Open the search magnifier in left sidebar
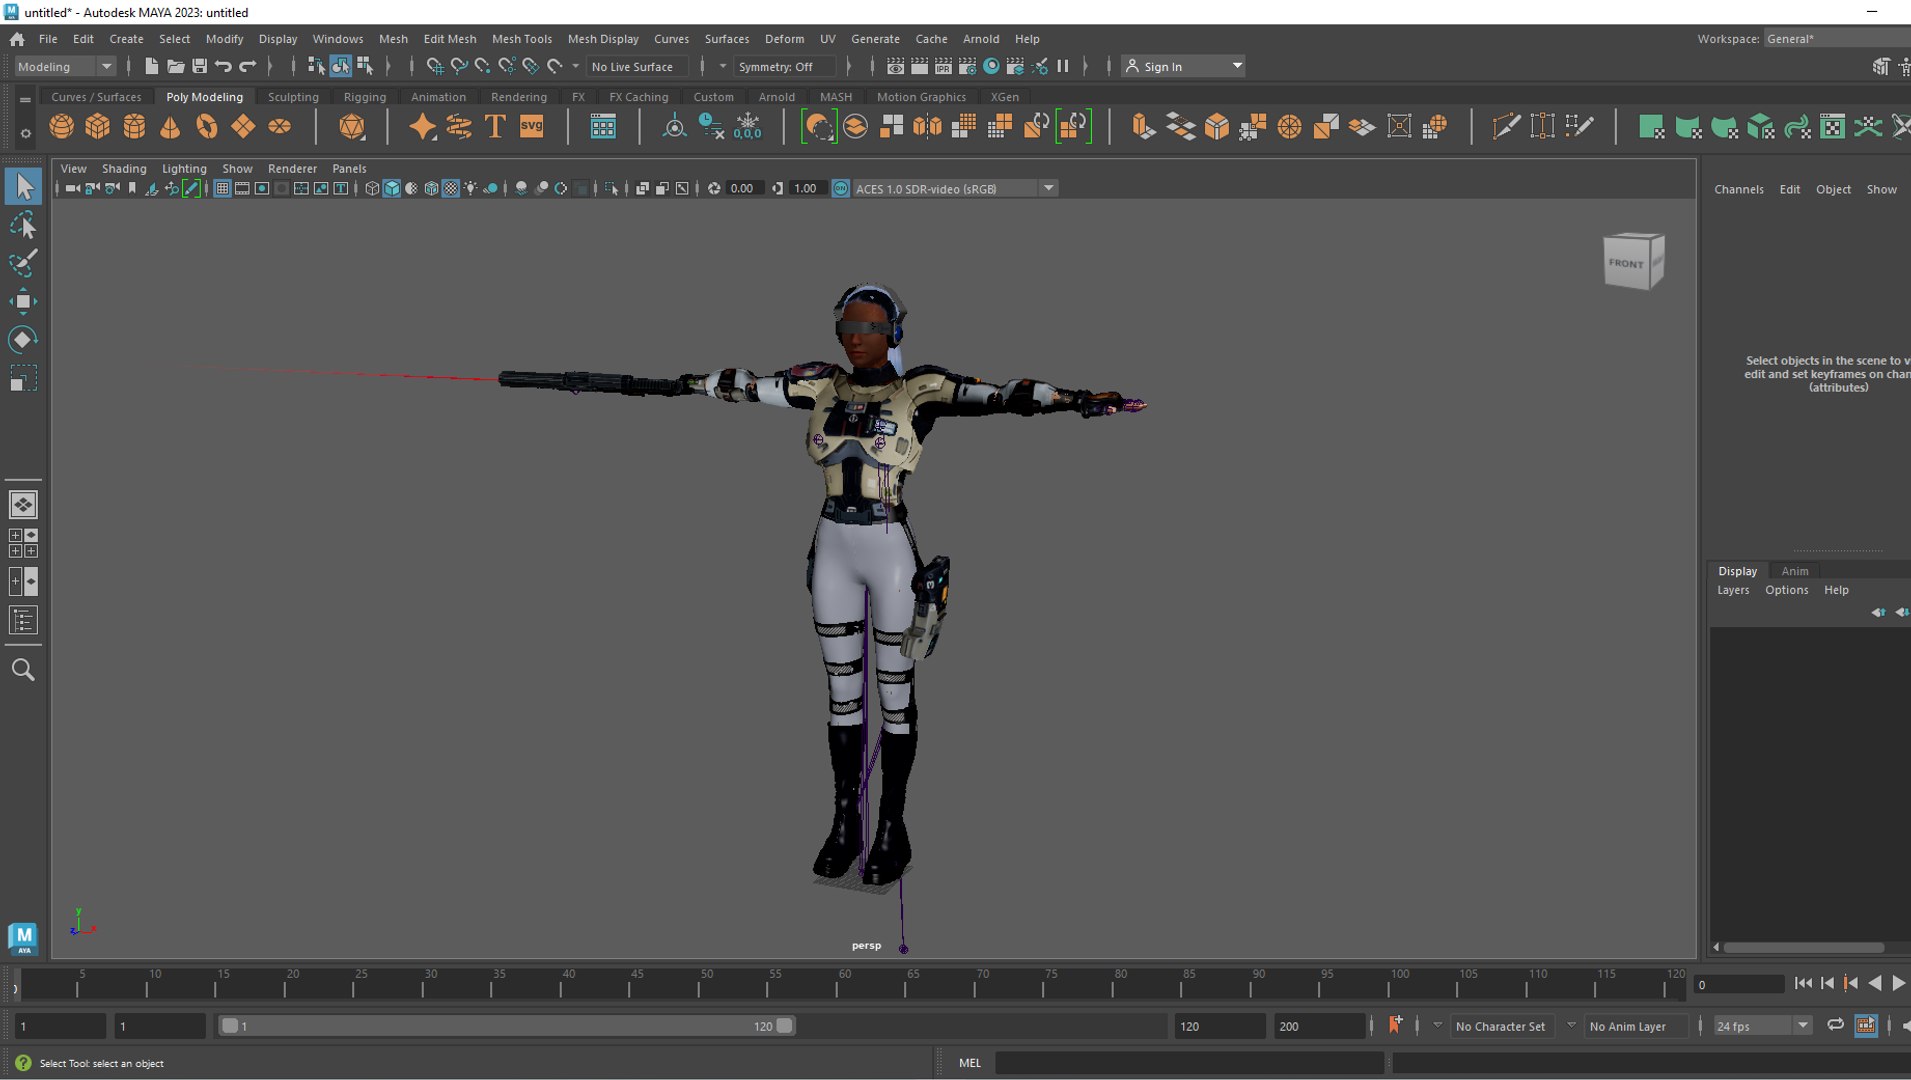1911x1080 pixels. coord(23,669)
